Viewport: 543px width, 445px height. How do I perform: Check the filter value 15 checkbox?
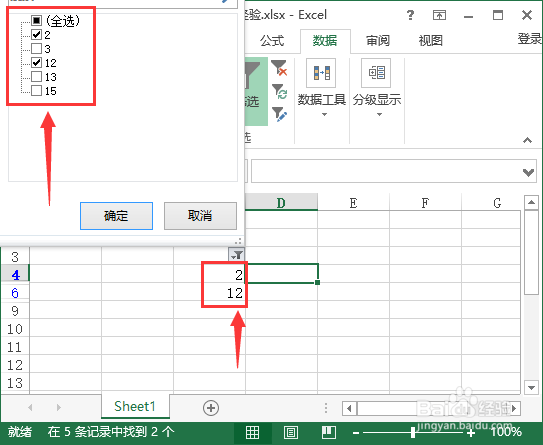point(37,91)
